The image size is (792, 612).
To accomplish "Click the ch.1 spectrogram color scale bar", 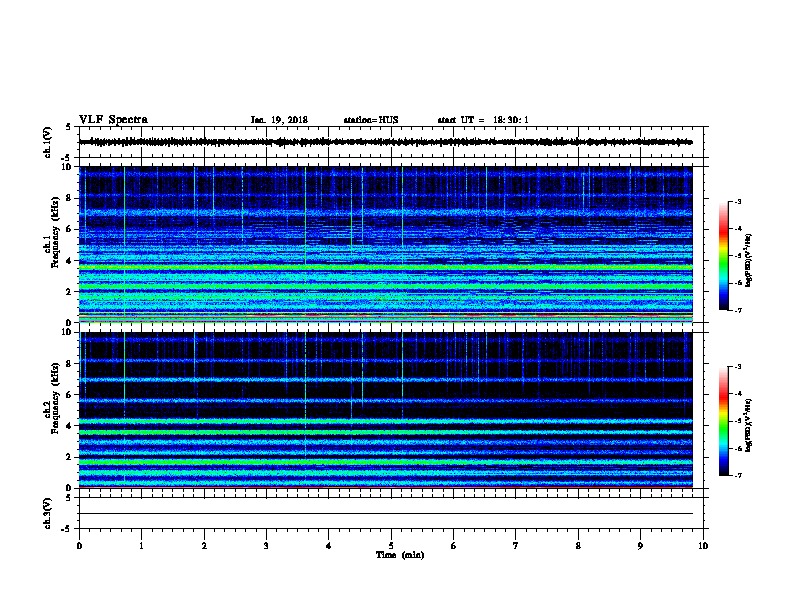I will coord(723,256).
